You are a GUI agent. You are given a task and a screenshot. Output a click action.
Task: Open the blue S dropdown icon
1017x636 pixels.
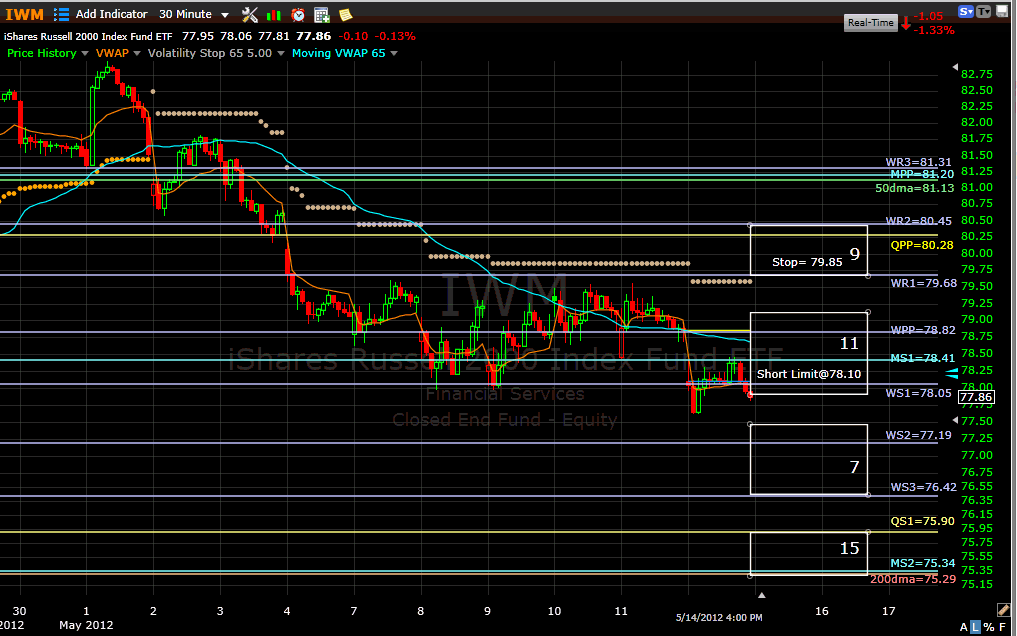tap(966, 11)
